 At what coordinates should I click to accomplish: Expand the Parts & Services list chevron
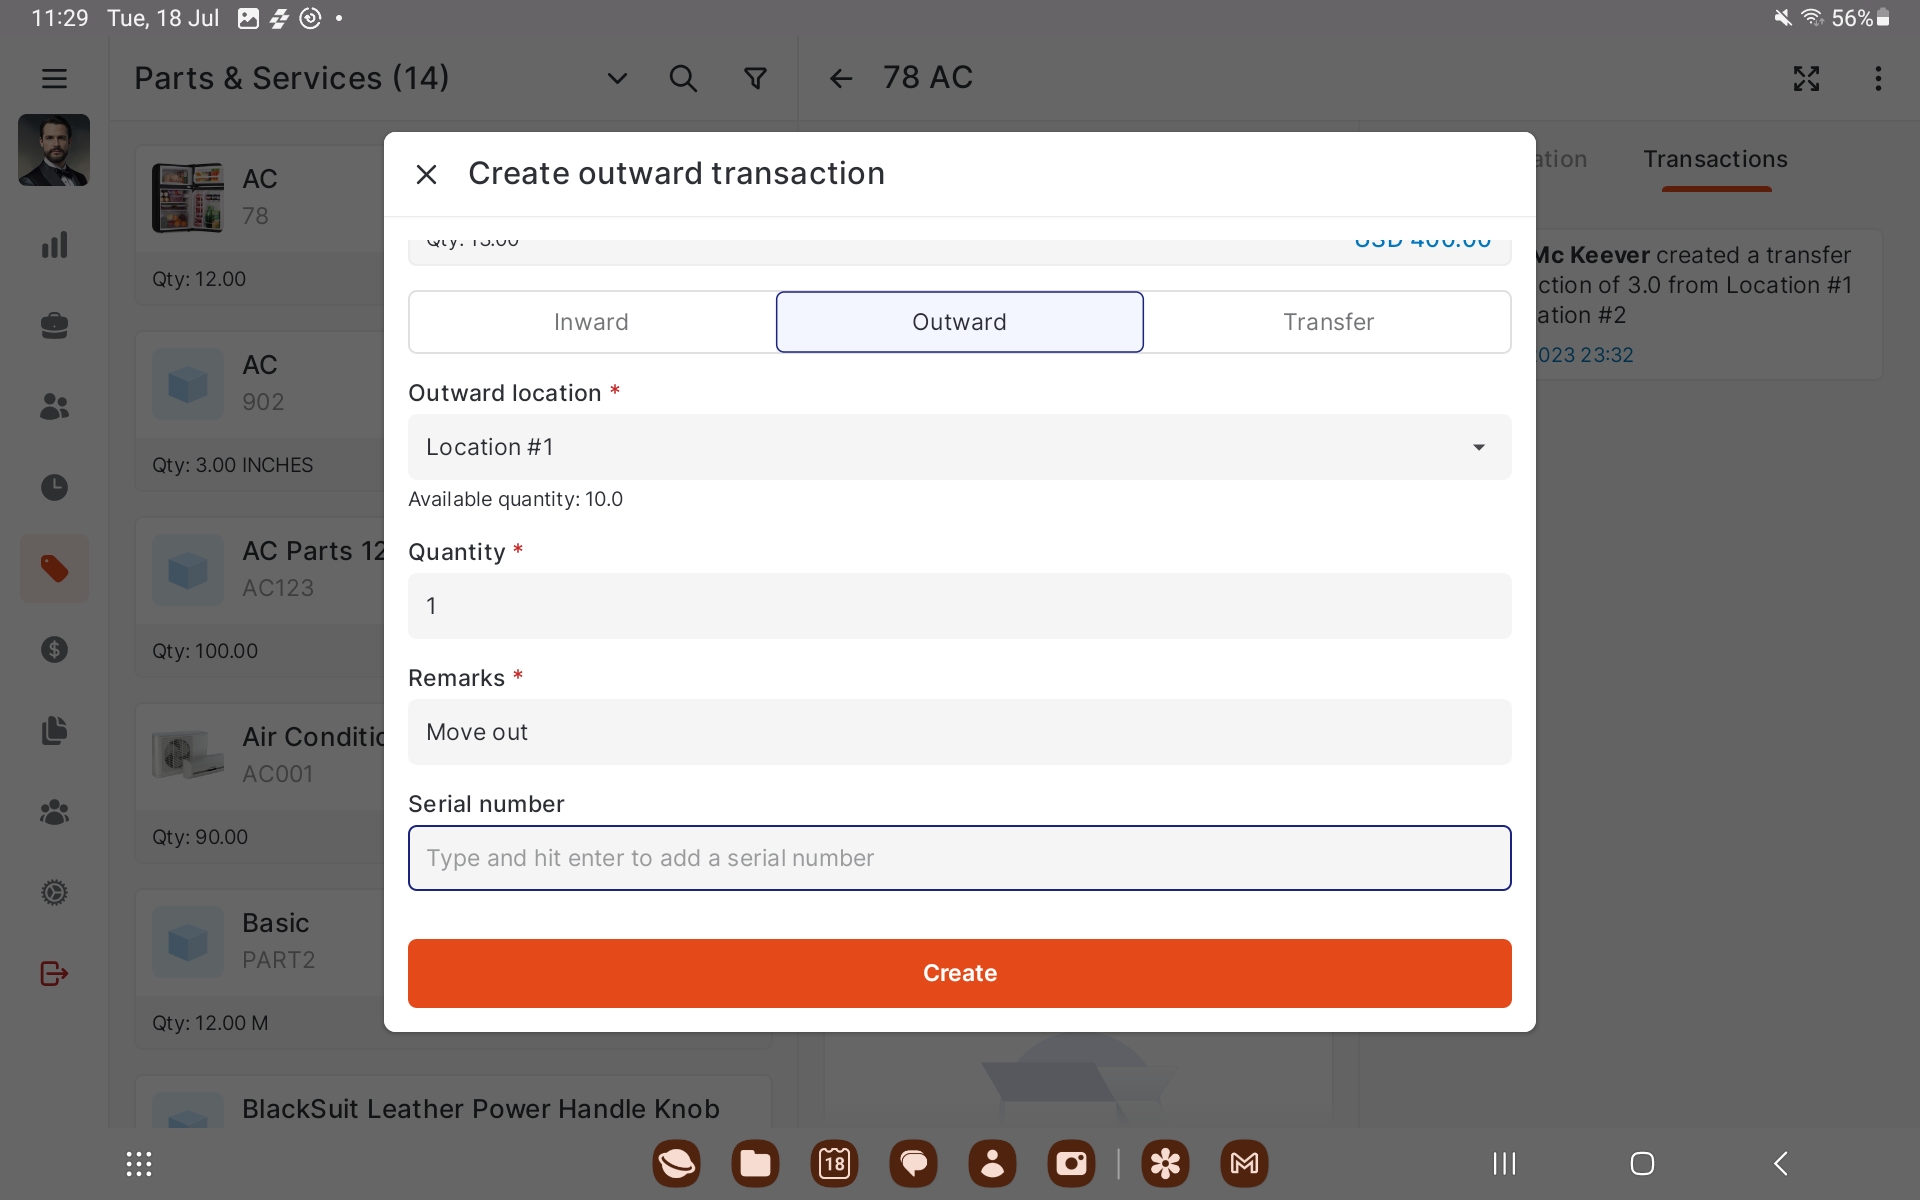click(617, 78)
